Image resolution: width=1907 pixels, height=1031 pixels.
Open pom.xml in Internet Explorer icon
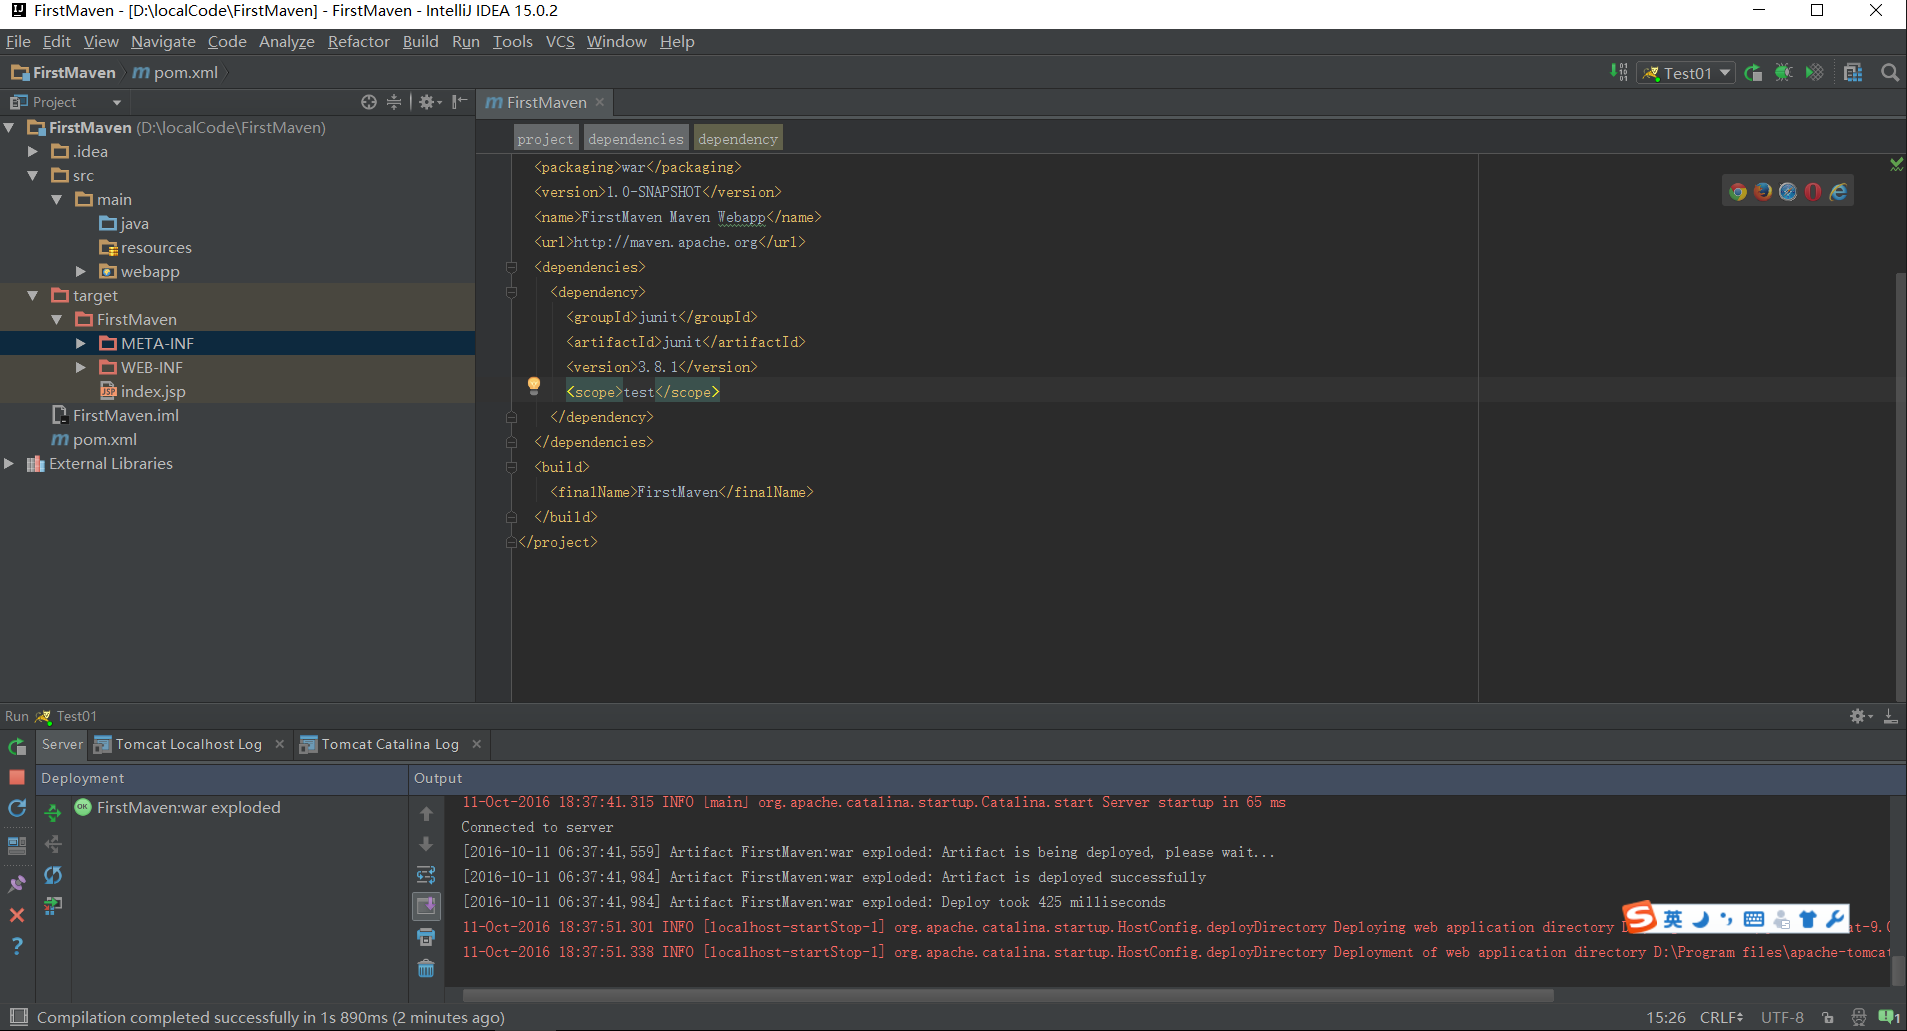click(x=1838, y=191)
